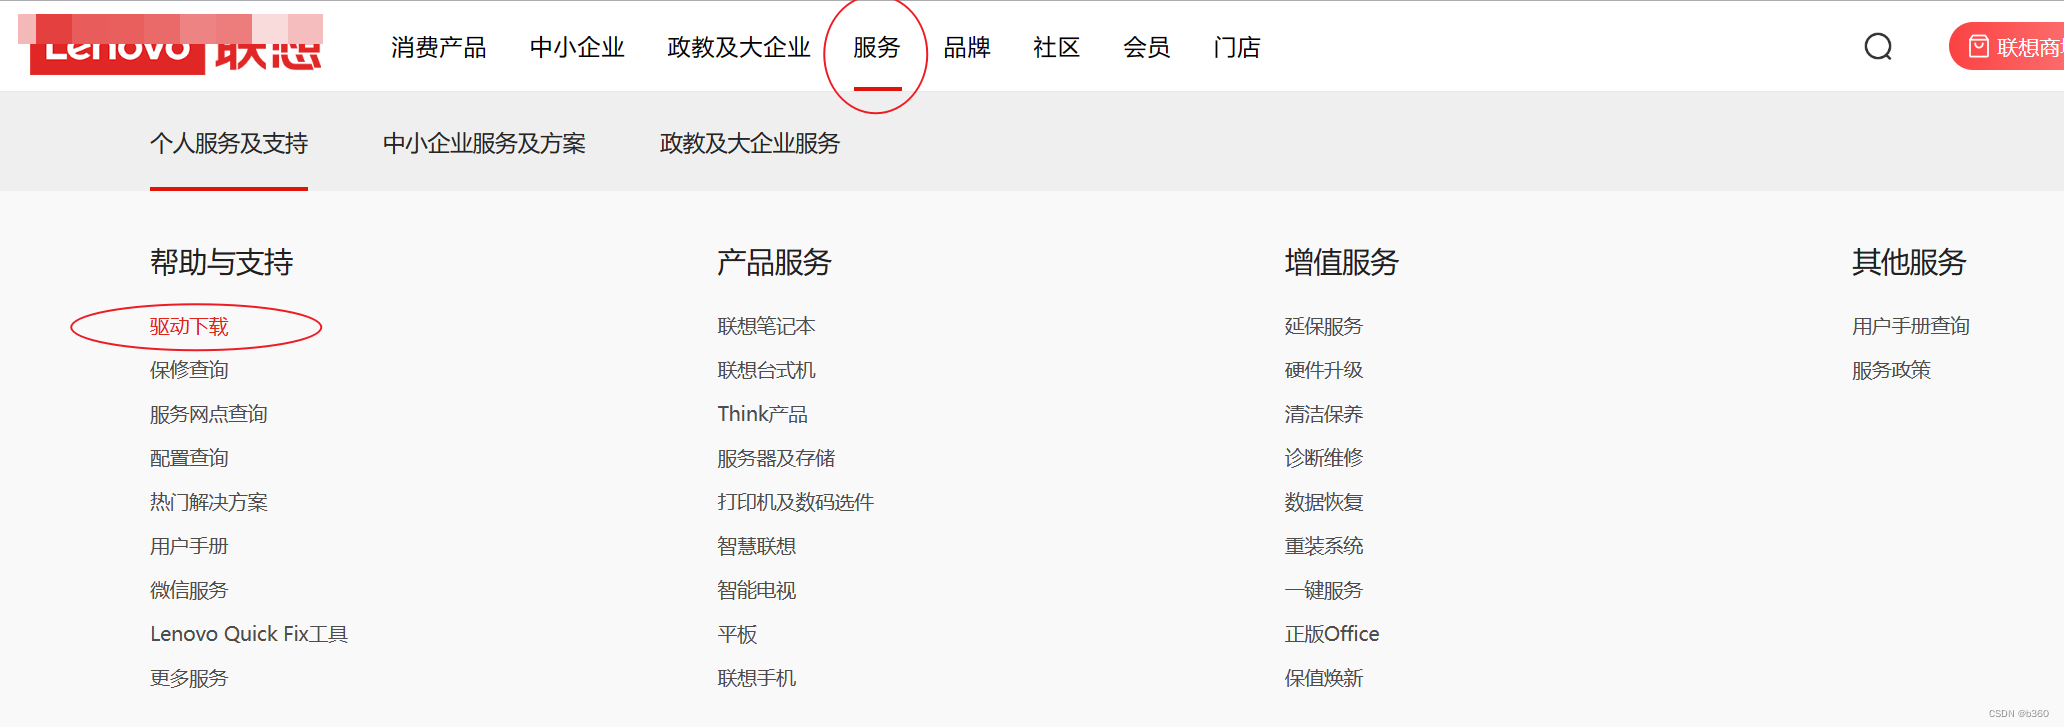Open 正版Office link
2064x727 pixels.
click(1332, 634)
